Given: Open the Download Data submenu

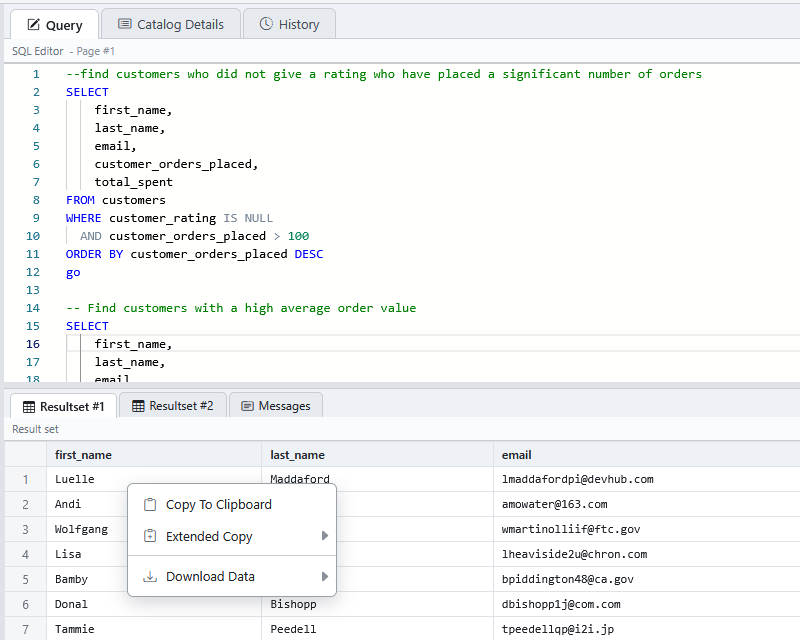Looking at the screenshot, I should [232, 577].
